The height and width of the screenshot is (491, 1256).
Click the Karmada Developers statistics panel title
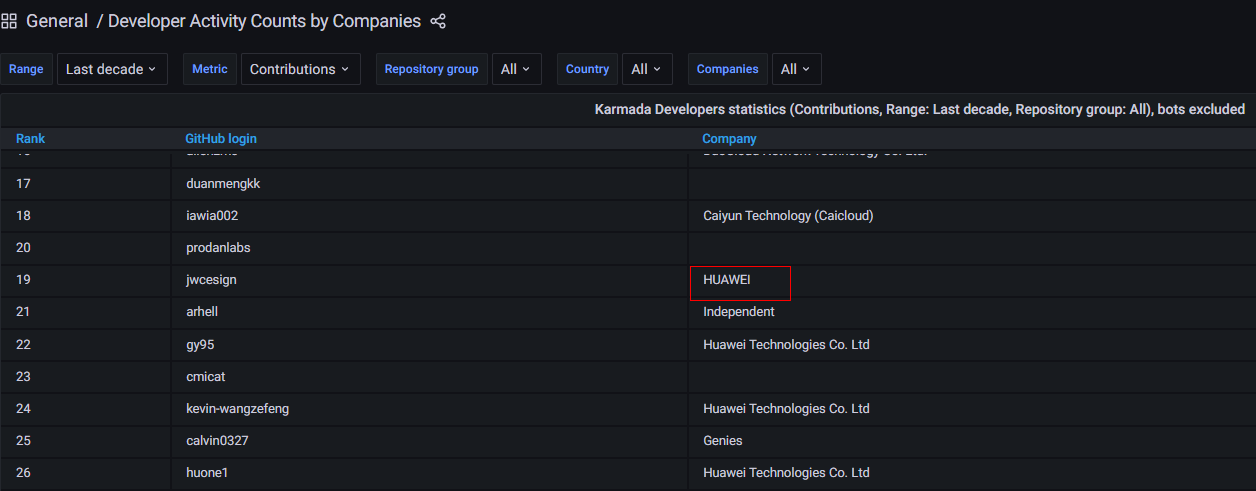919,109
